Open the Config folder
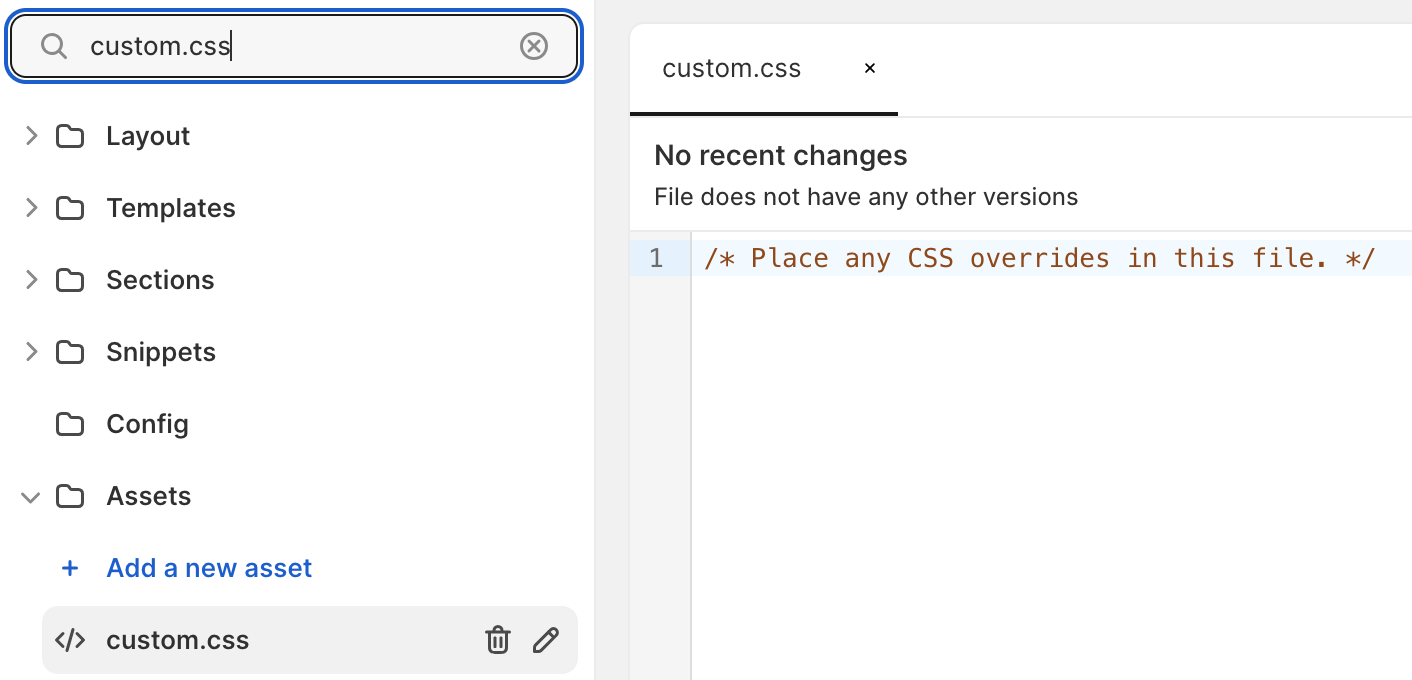1412x680 pixels. (147, 424)
